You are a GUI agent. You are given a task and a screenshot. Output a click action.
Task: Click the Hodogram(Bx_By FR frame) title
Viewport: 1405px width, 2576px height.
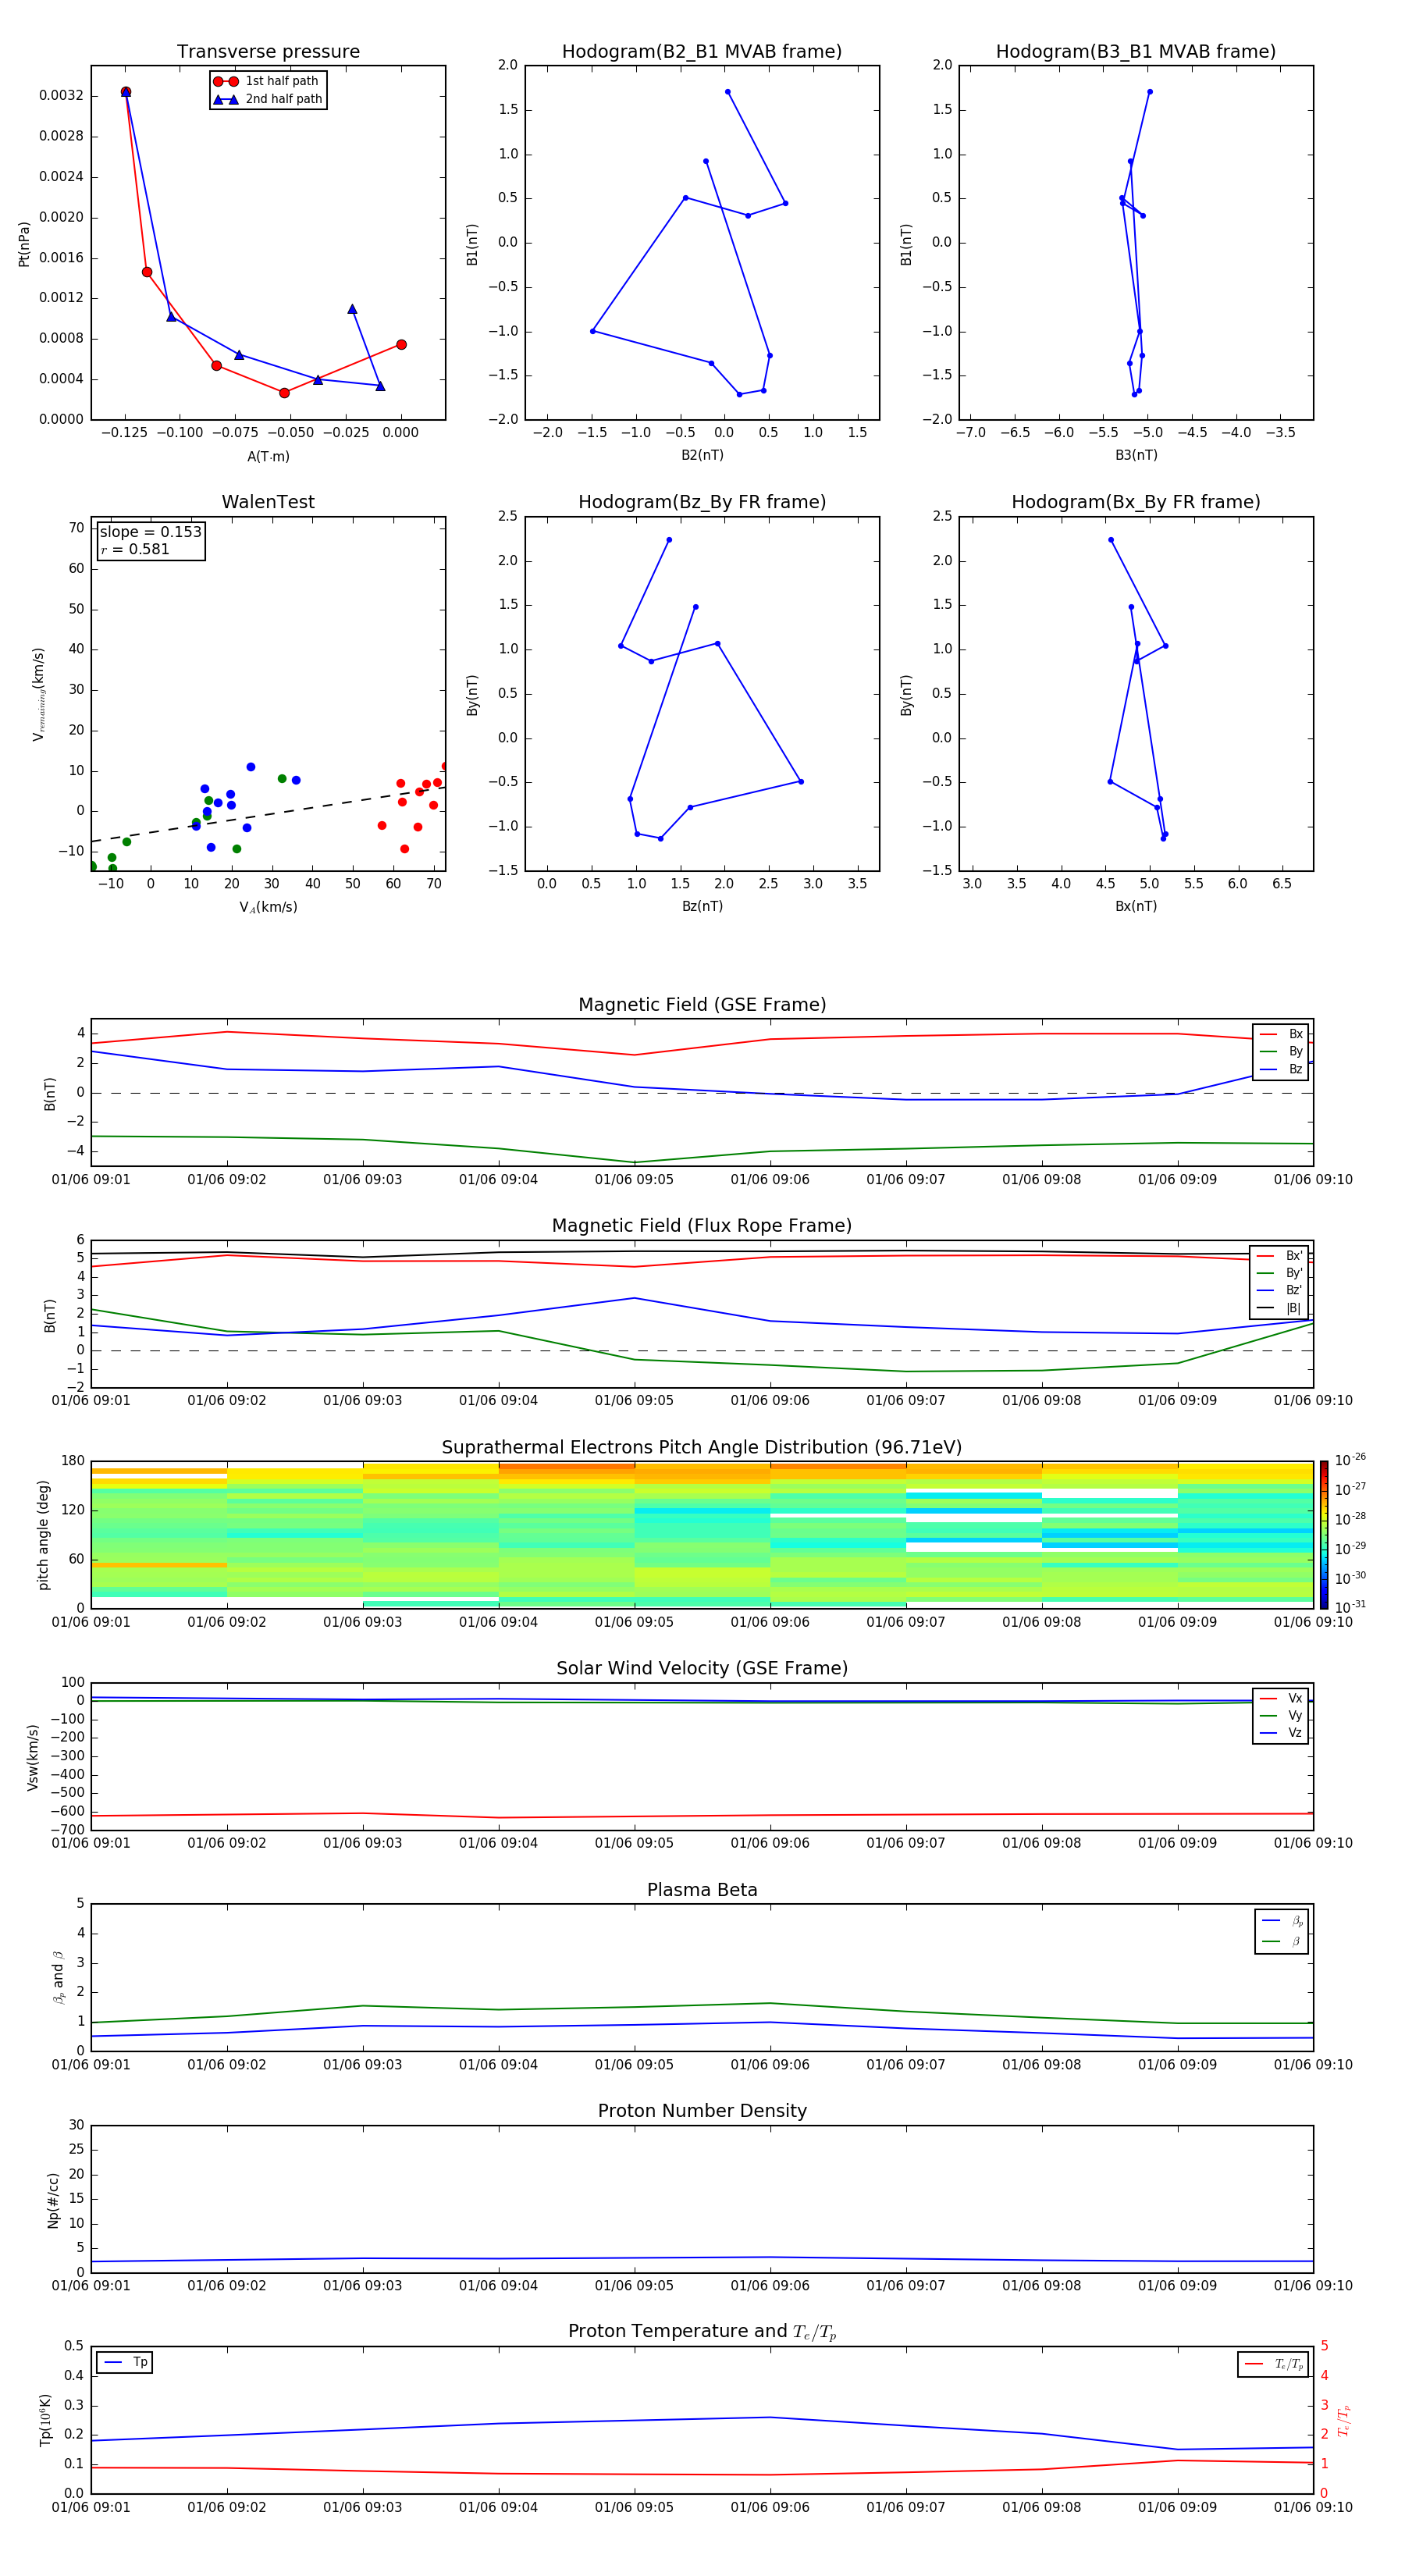[x=1136, y=502]
